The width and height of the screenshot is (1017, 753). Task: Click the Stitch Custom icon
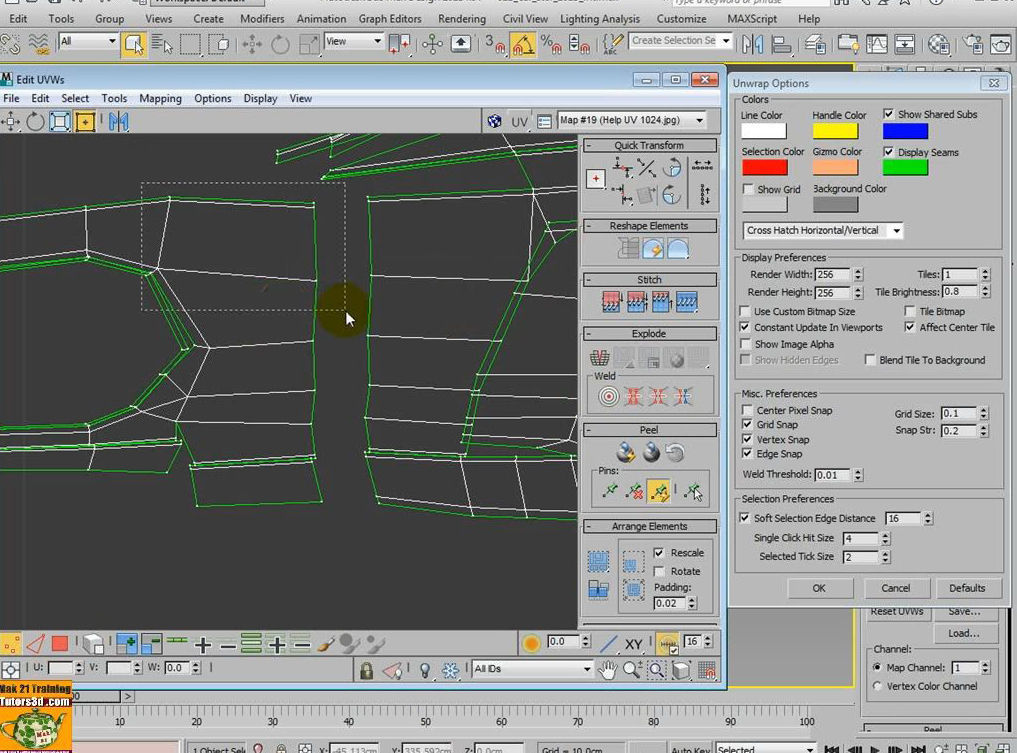pos(686,302)
